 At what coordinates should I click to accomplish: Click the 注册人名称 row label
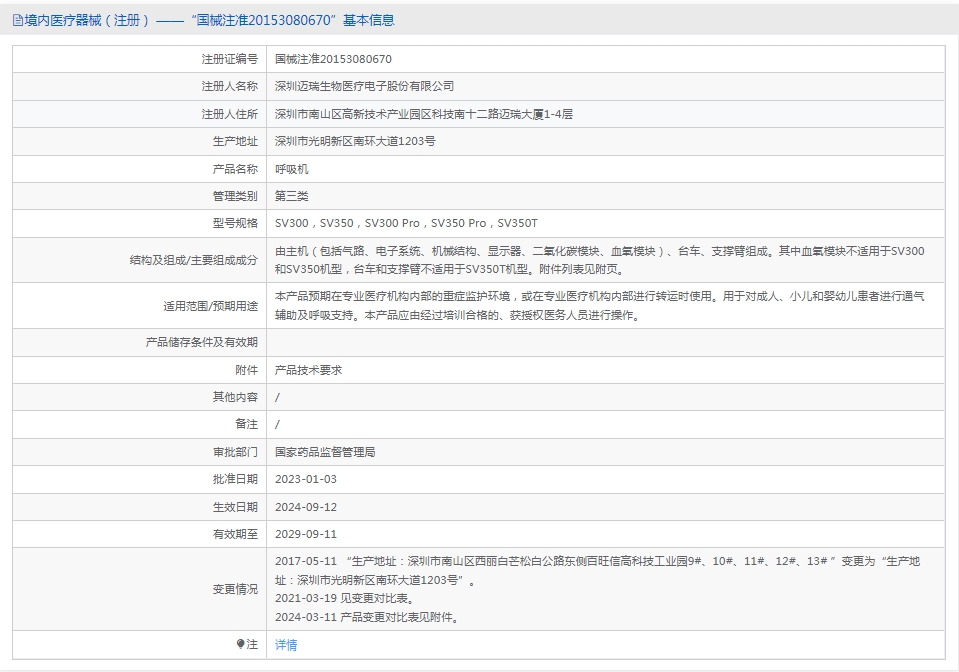point(230,86)
